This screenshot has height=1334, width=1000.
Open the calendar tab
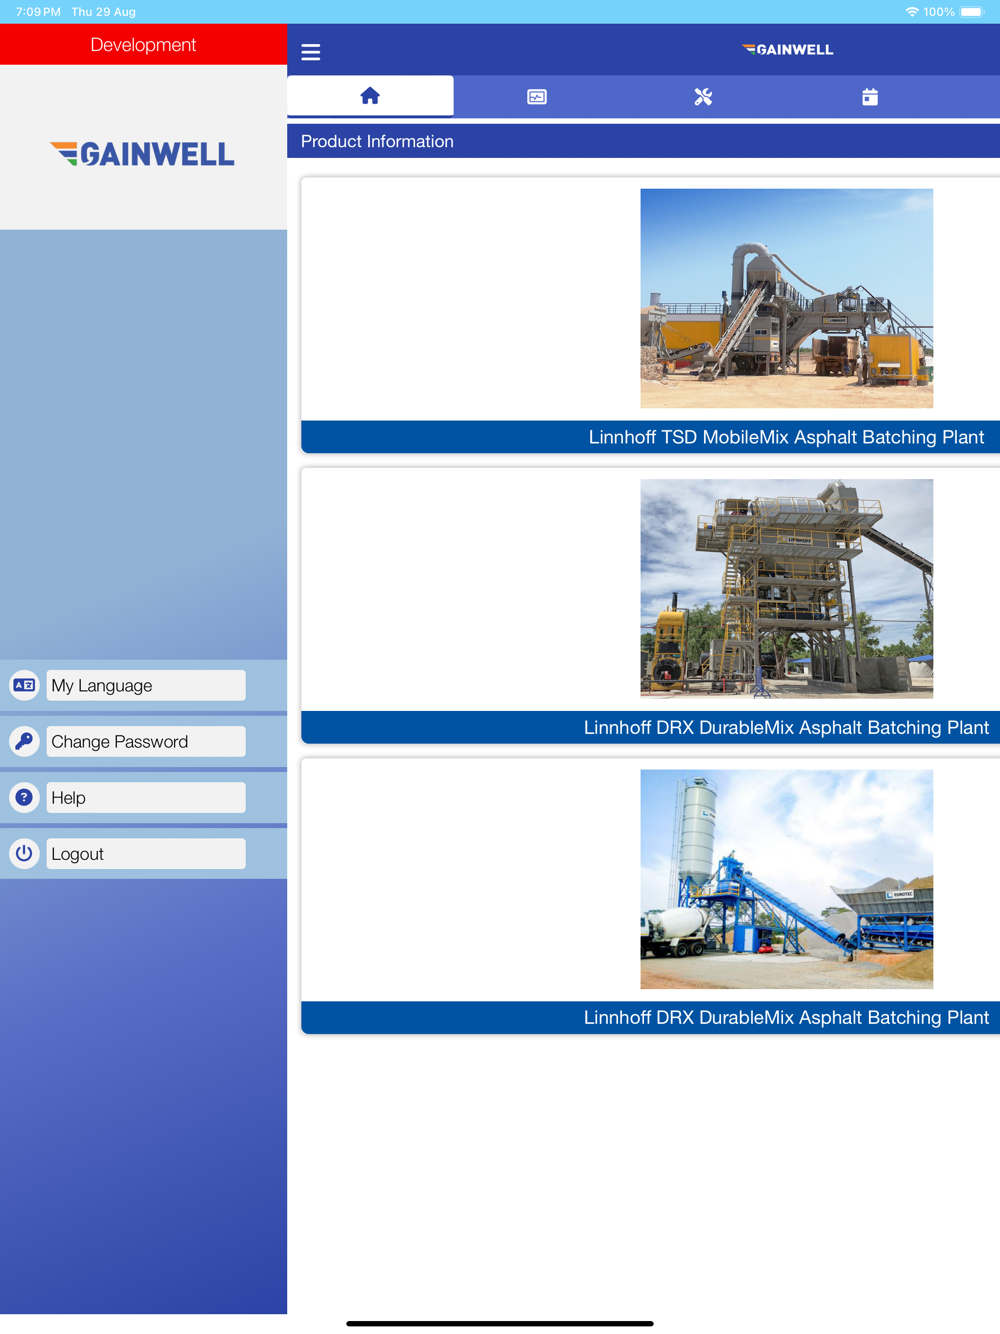870,97
